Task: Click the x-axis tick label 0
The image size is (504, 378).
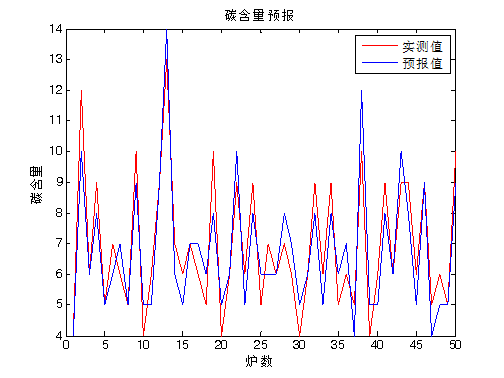Action: click(66, 345)
